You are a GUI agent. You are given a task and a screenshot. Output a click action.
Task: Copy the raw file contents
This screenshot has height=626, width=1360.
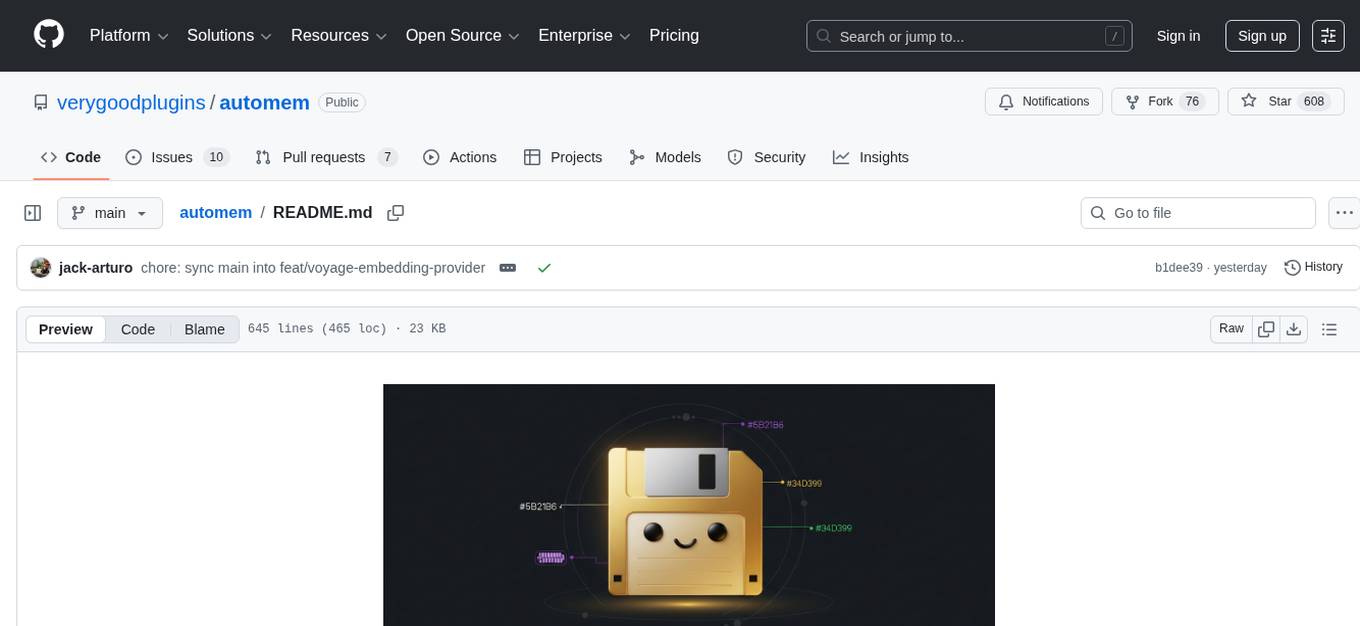coord(1266,328)
